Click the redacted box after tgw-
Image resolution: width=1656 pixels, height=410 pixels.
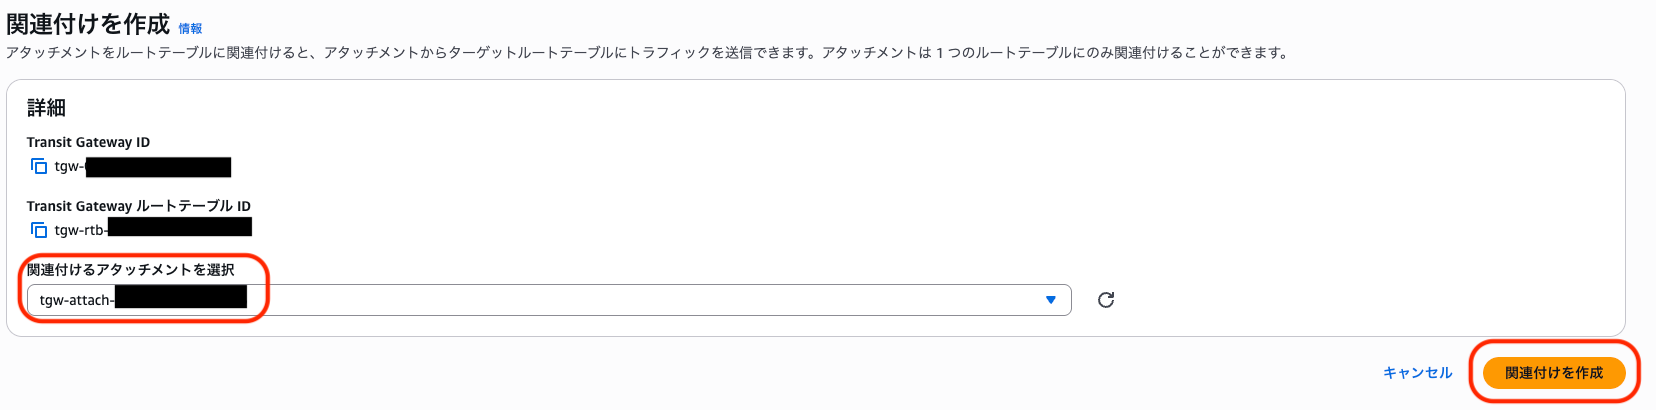(159, 167)
